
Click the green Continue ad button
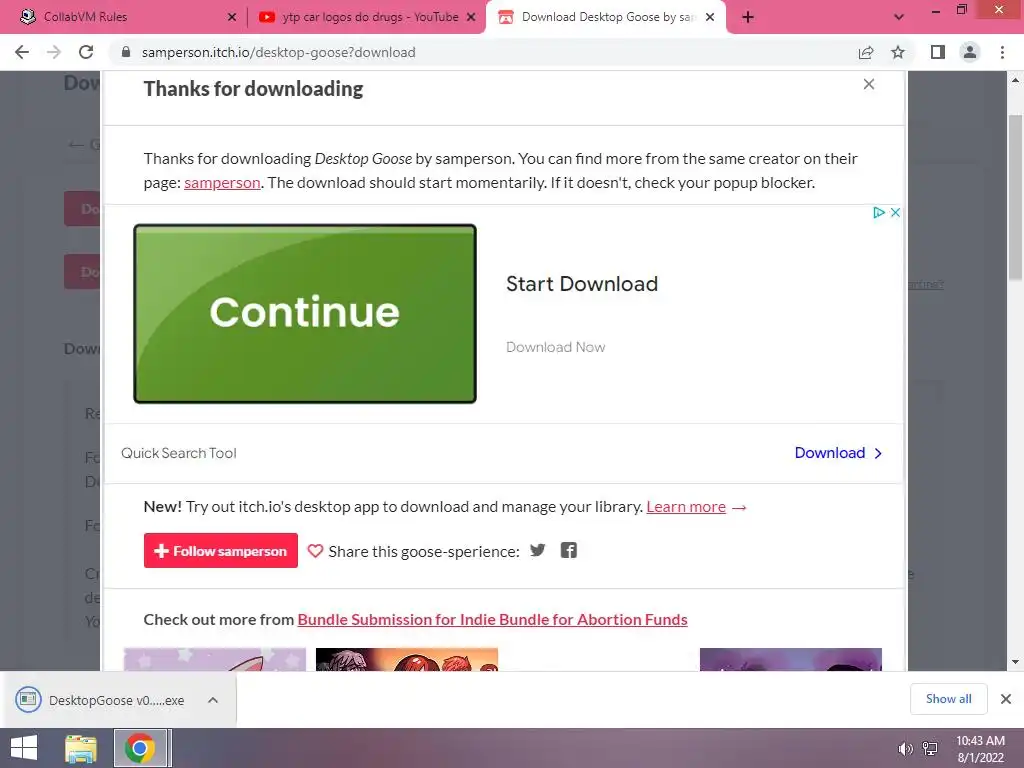click(305, 313)
